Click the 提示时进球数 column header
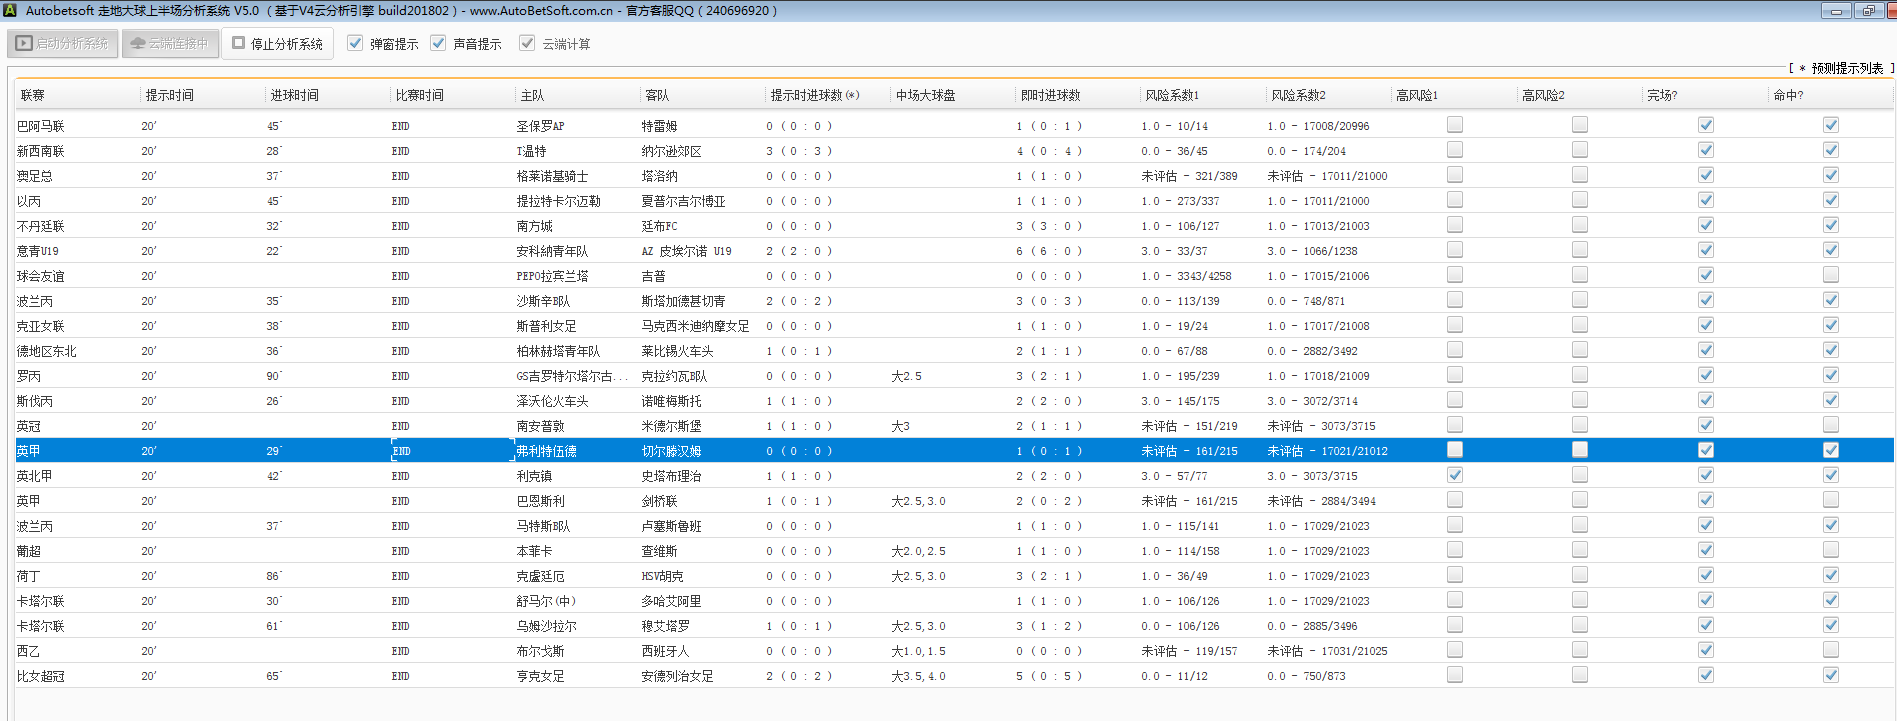The width and height of the screenshot is (1897, 721). (x=814, y=95)
